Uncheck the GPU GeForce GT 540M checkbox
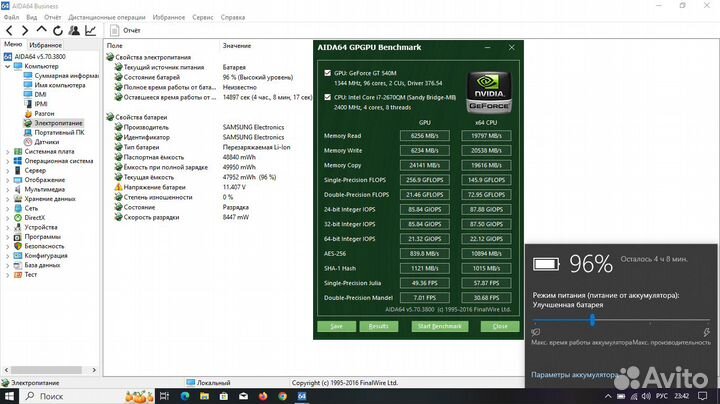 tap(327, 73)
